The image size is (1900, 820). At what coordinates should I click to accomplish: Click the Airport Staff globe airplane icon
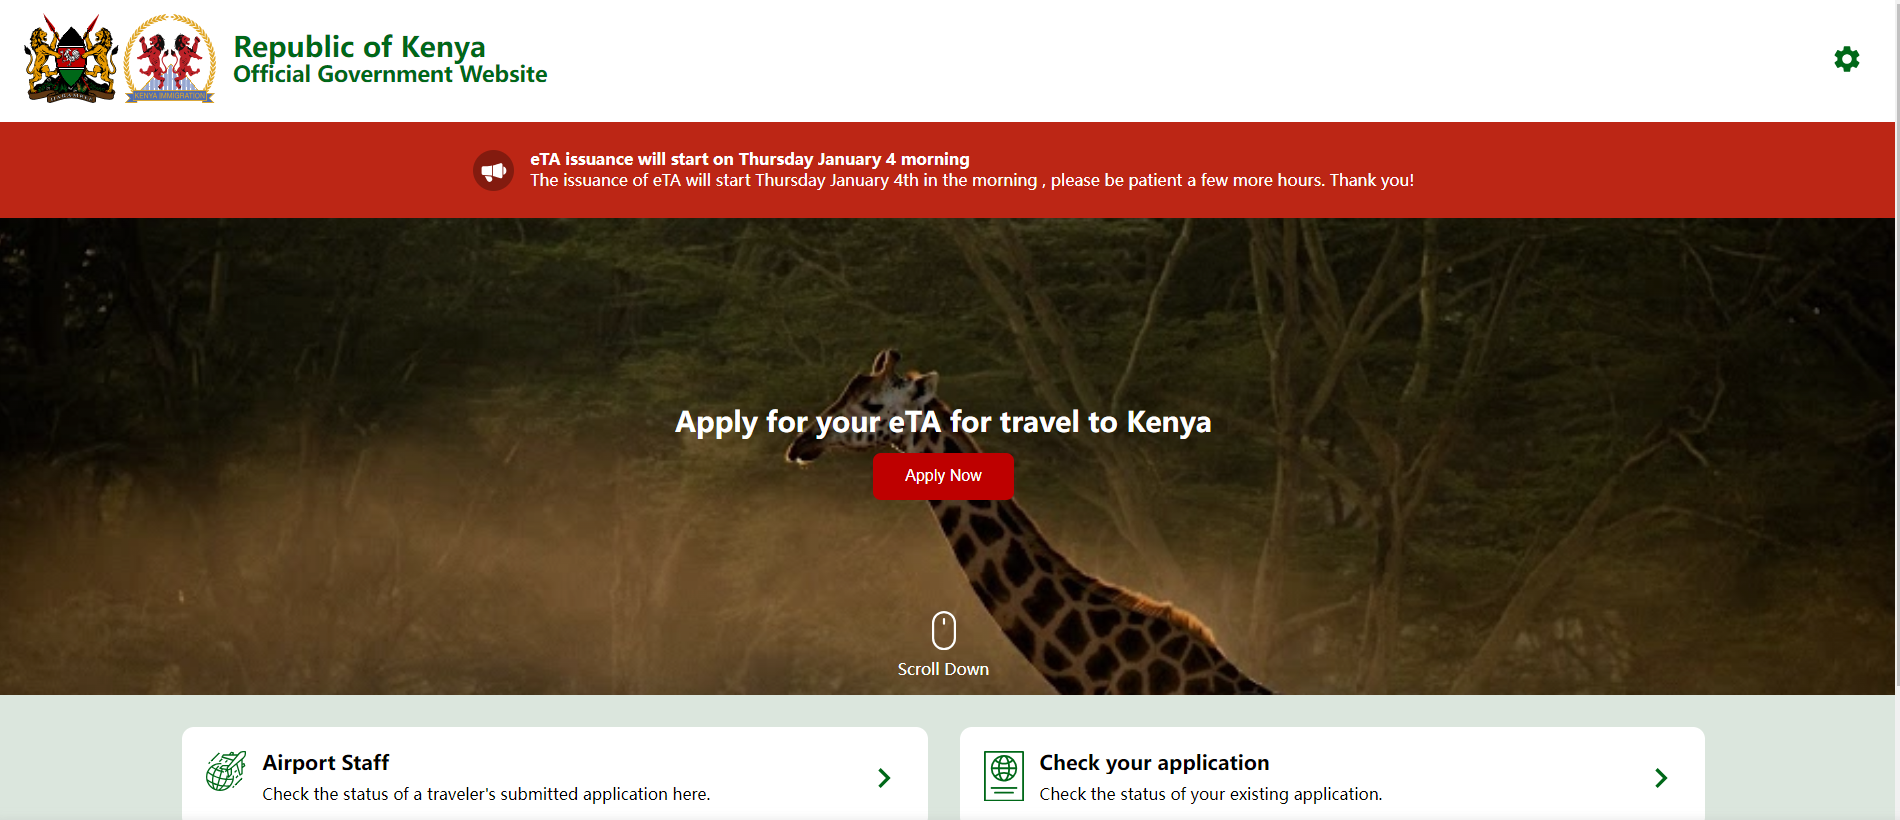[x=226, y=772]
